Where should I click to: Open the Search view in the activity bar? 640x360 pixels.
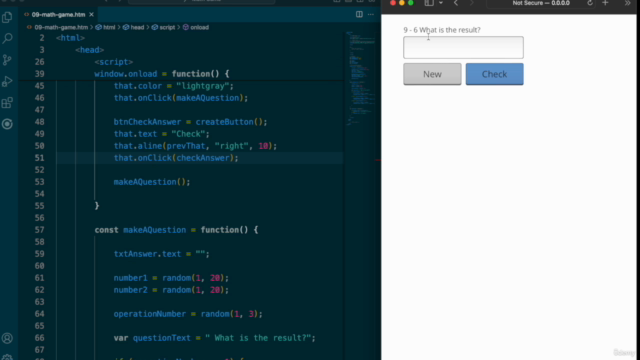(x=7, y=38)
